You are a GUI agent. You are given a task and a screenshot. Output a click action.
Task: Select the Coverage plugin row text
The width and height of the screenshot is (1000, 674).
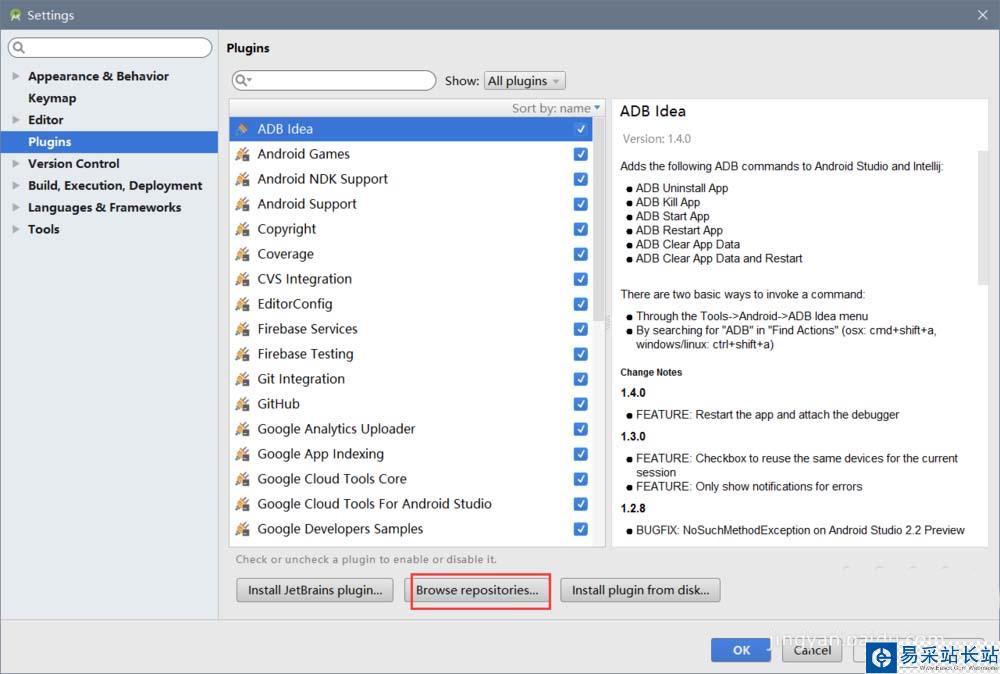tap(285, 254)
